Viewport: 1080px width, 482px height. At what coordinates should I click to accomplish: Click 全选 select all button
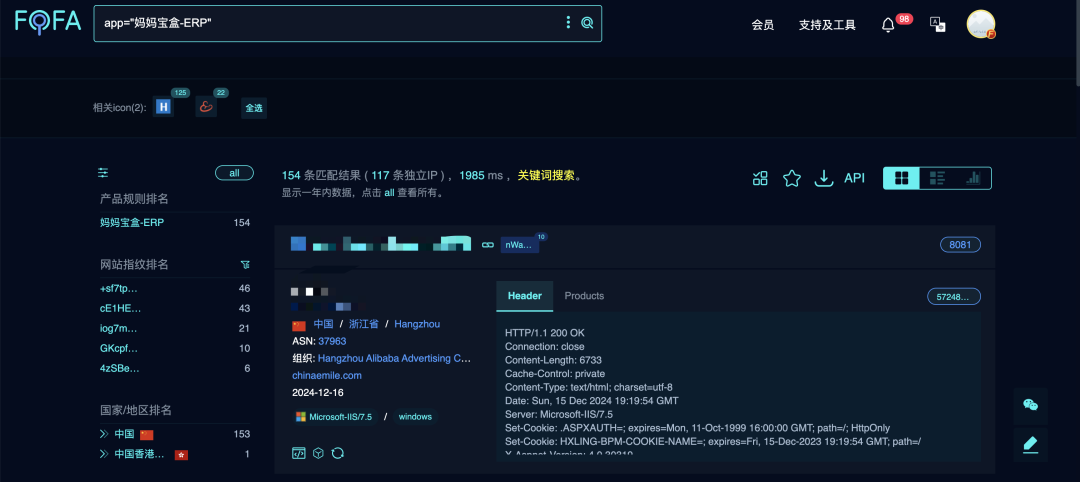(254, 108)
